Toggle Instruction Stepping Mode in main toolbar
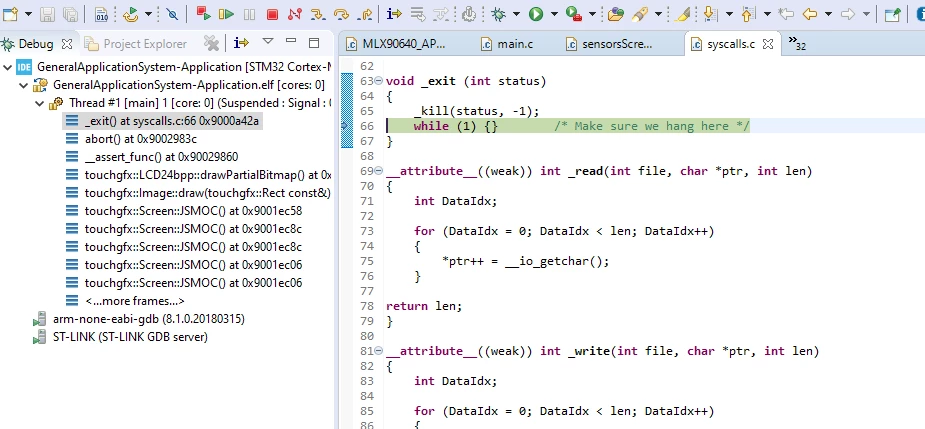Image resolution: width=925 pixels, height=429 pixels. pyautogui.click(x=393, y=14)
